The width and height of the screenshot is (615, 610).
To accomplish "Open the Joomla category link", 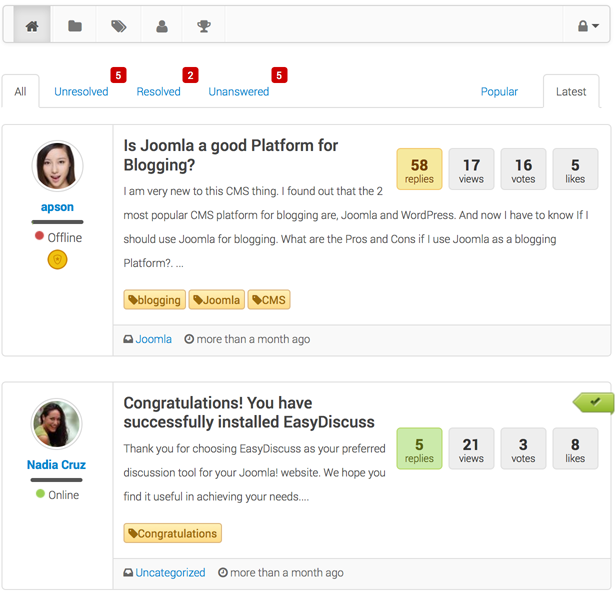I will click(x=153, y=339).
